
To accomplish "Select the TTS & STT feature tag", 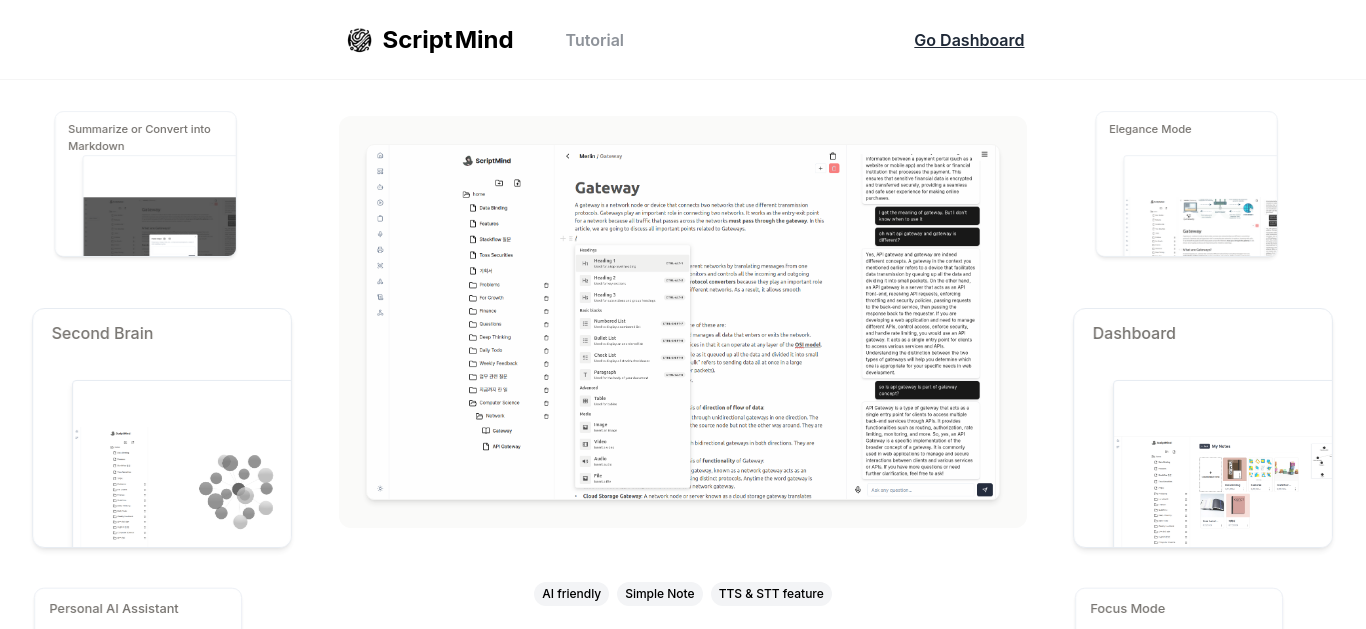I will click(771, 594).
